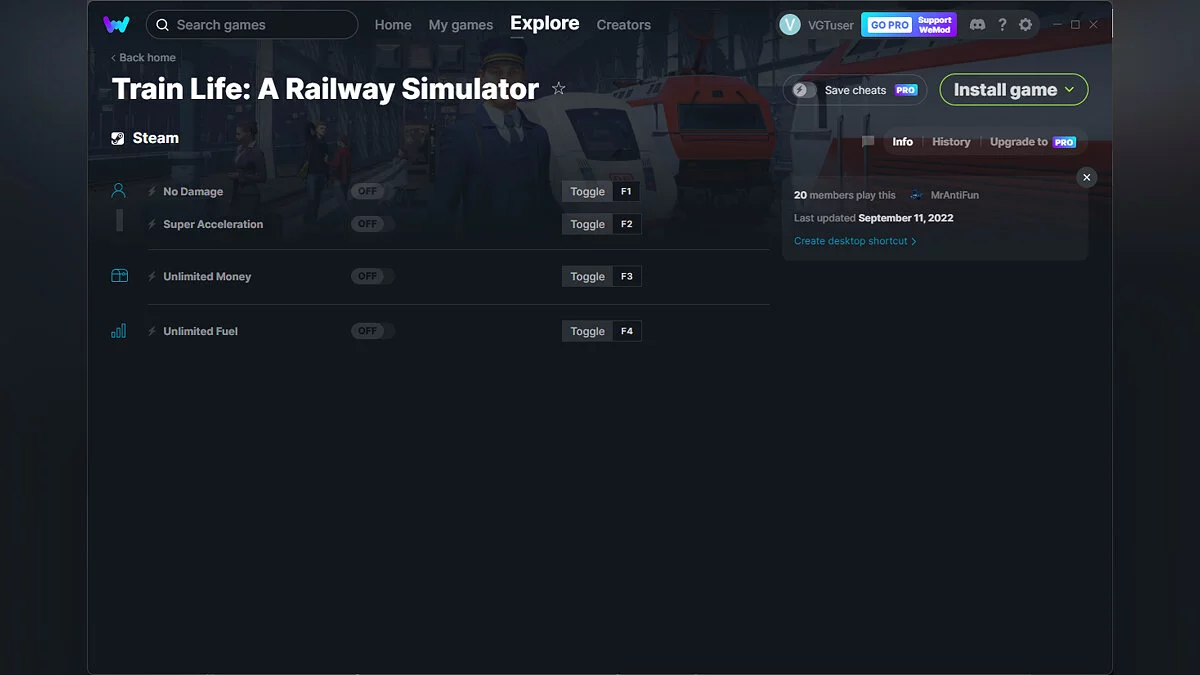Image resolution: width=1200 pixels, height=675 pixels.
Task: Click the Steam platform icon
Action: (118, 139)
